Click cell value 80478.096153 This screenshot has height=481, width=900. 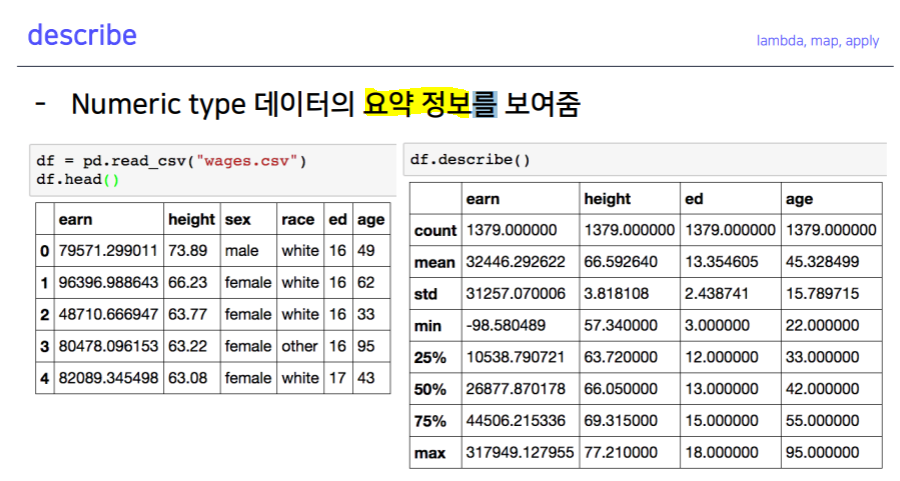(x=108, y=346)
